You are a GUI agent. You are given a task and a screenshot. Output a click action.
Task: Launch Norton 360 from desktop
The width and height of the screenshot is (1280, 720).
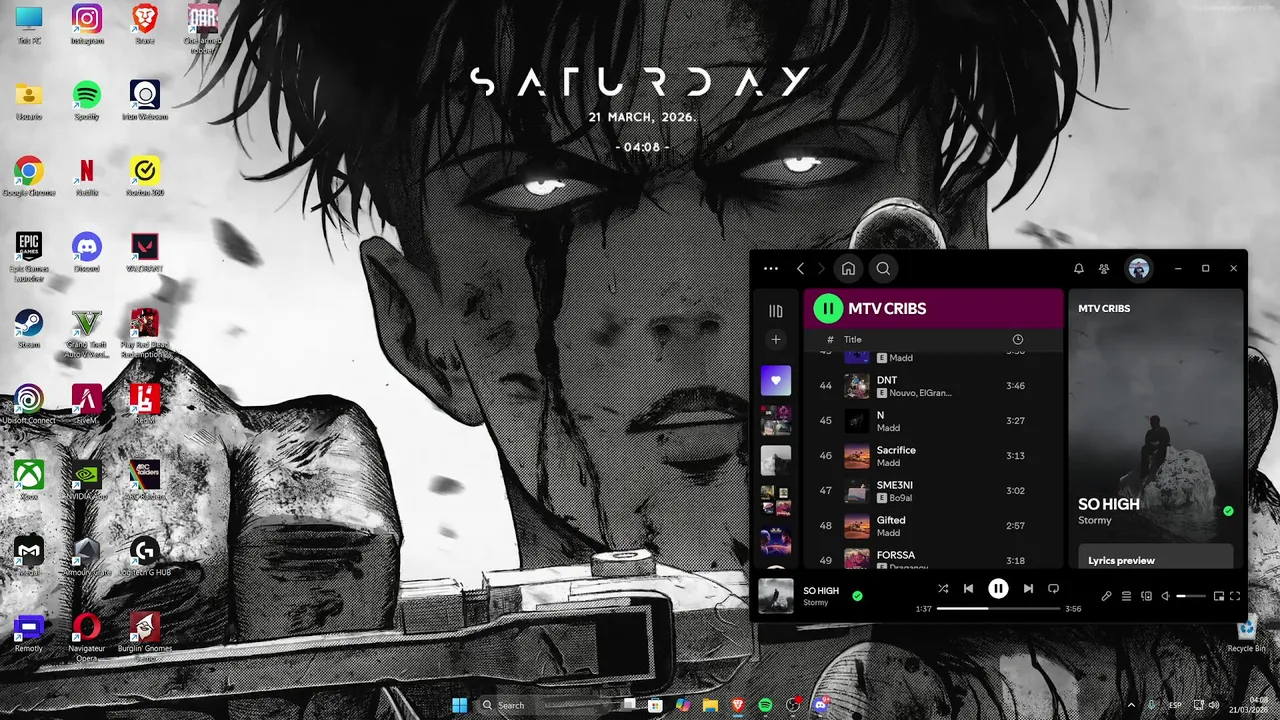145,176
